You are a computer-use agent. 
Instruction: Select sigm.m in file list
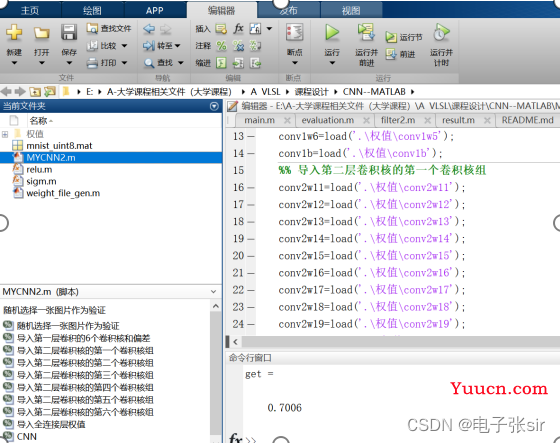(x=41, y=181)
